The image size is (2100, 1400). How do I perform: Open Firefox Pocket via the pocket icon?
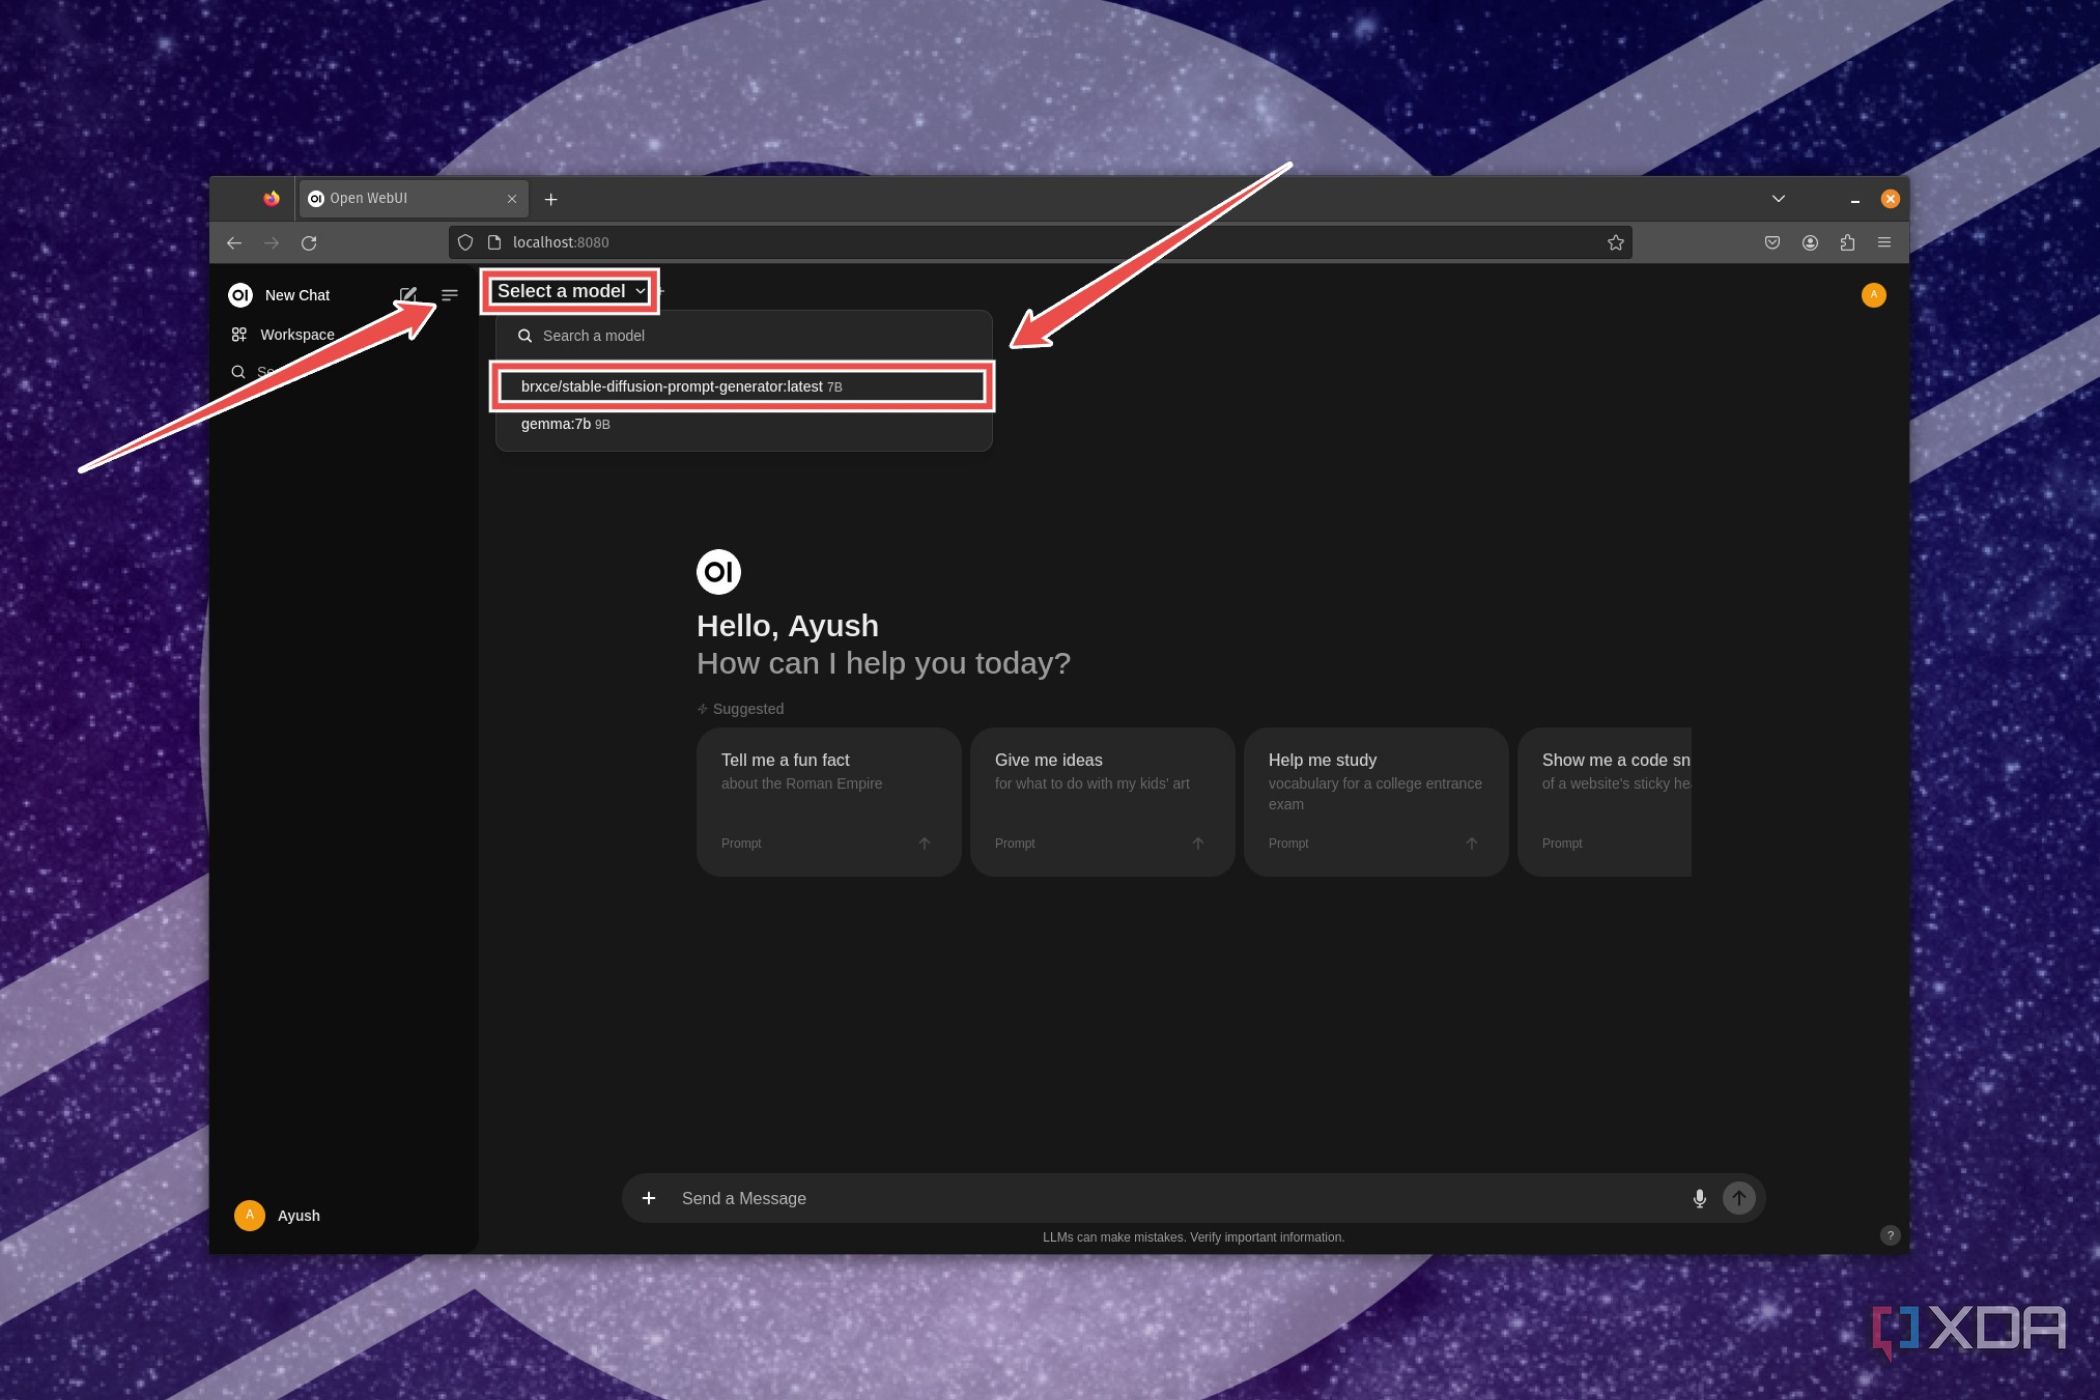(1772, 242)
